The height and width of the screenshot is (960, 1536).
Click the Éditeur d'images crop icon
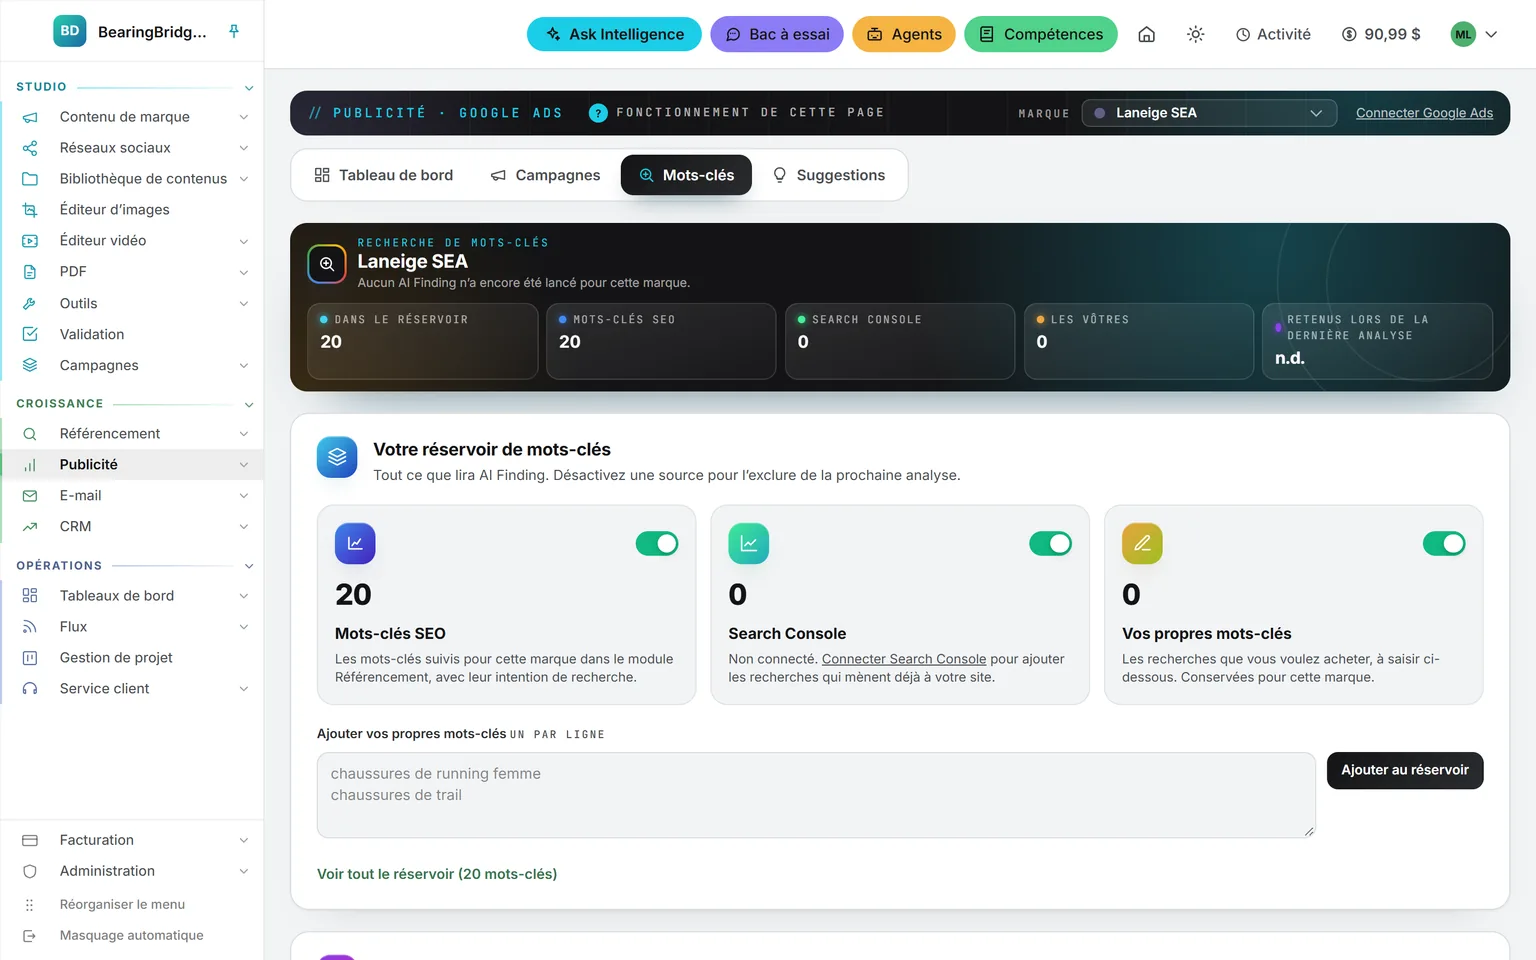[x=30, y=210]
